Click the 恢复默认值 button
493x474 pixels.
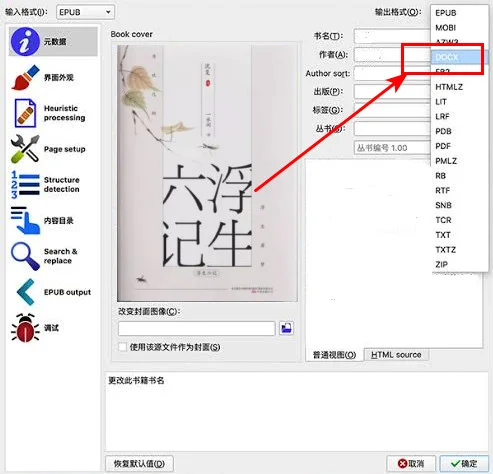point(139,464)
